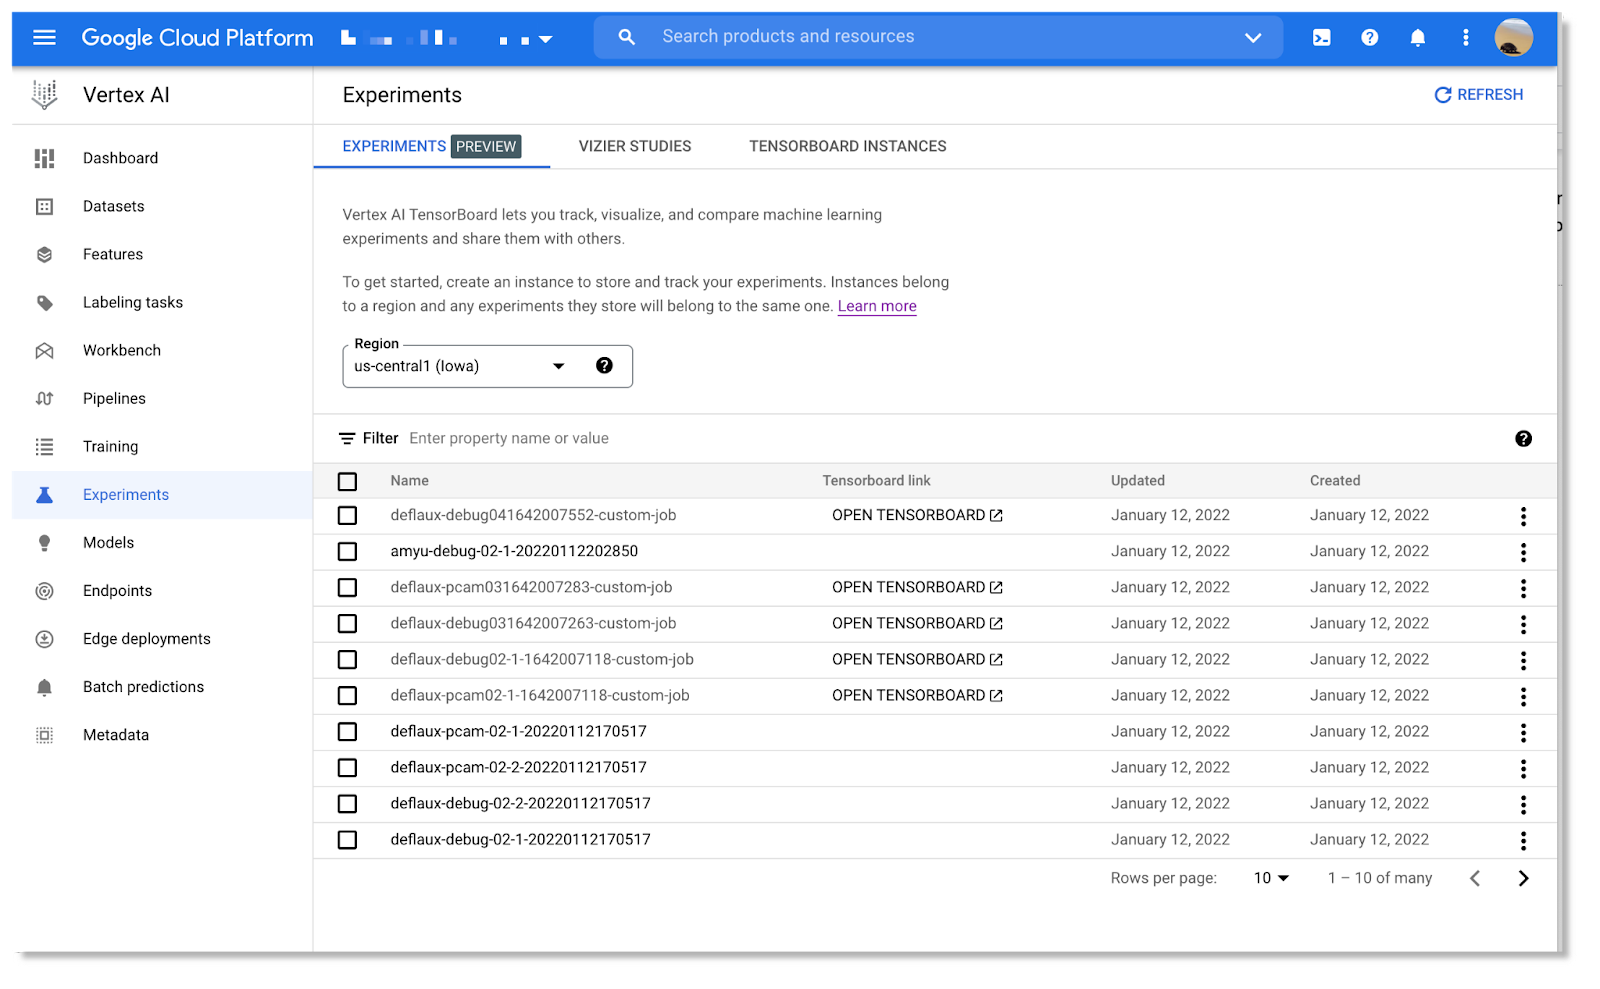Click the Datasets sidebar icon
The height and width of the screenshot is (989, 1600).
click(x=44, y=206)
